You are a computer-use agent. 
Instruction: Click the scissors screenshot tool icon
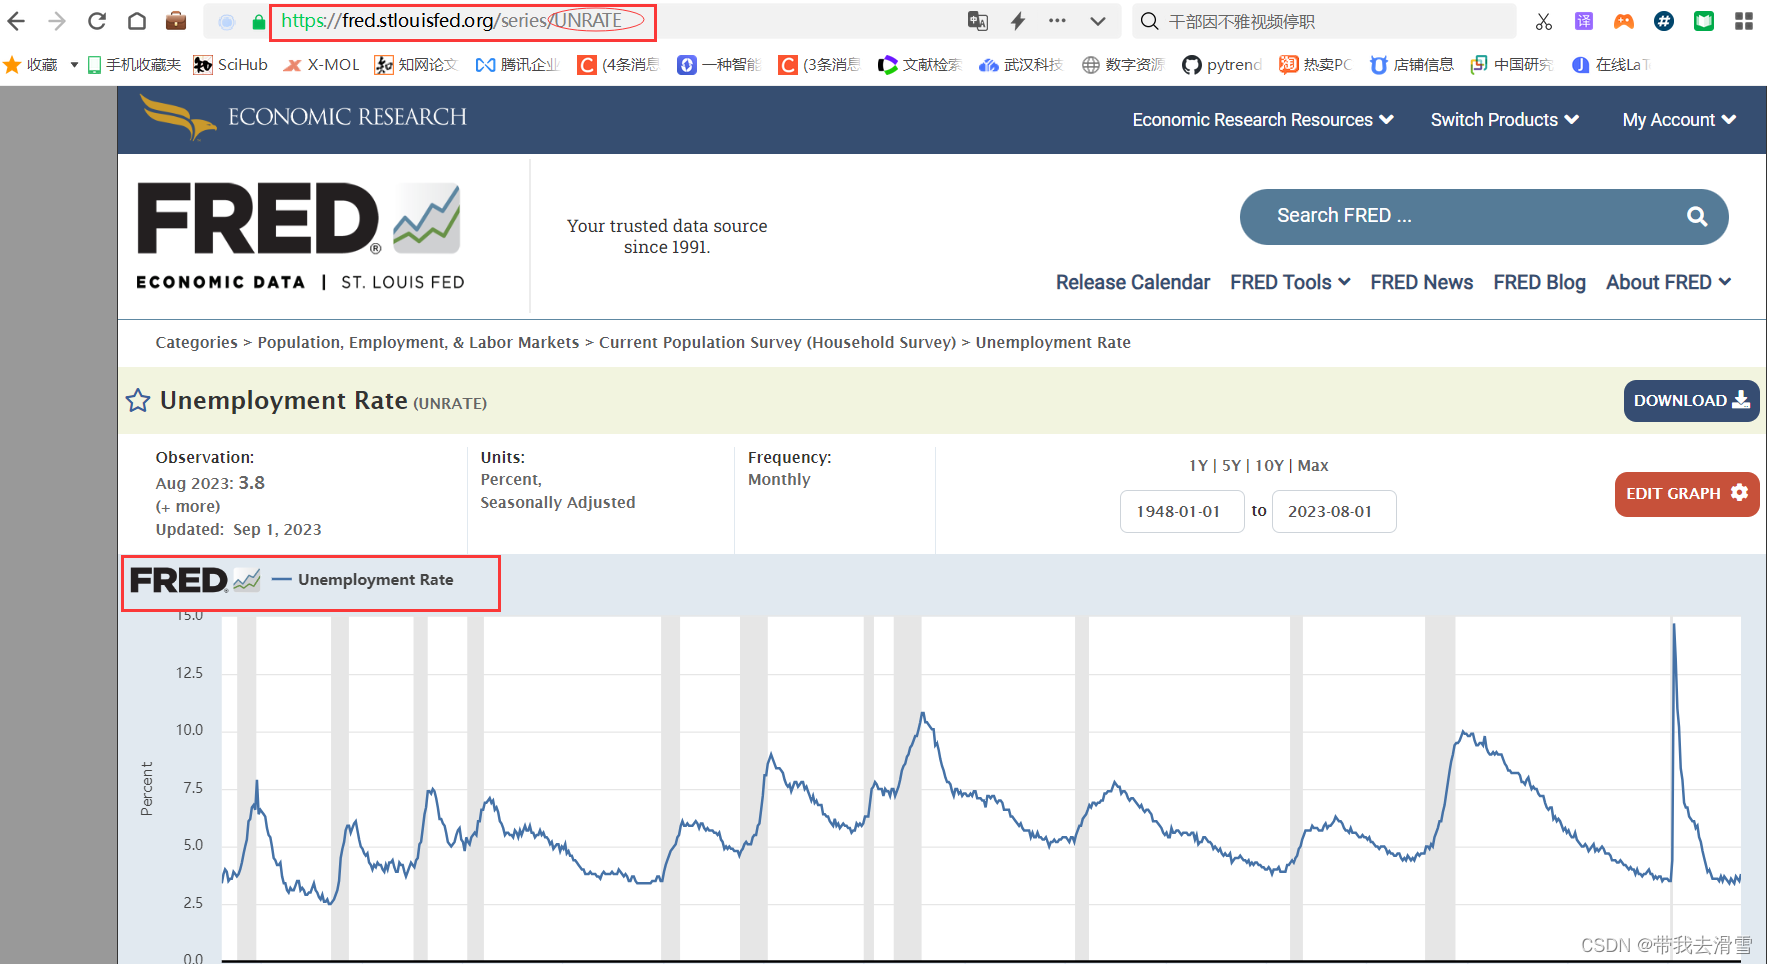tap(1544, 21)
